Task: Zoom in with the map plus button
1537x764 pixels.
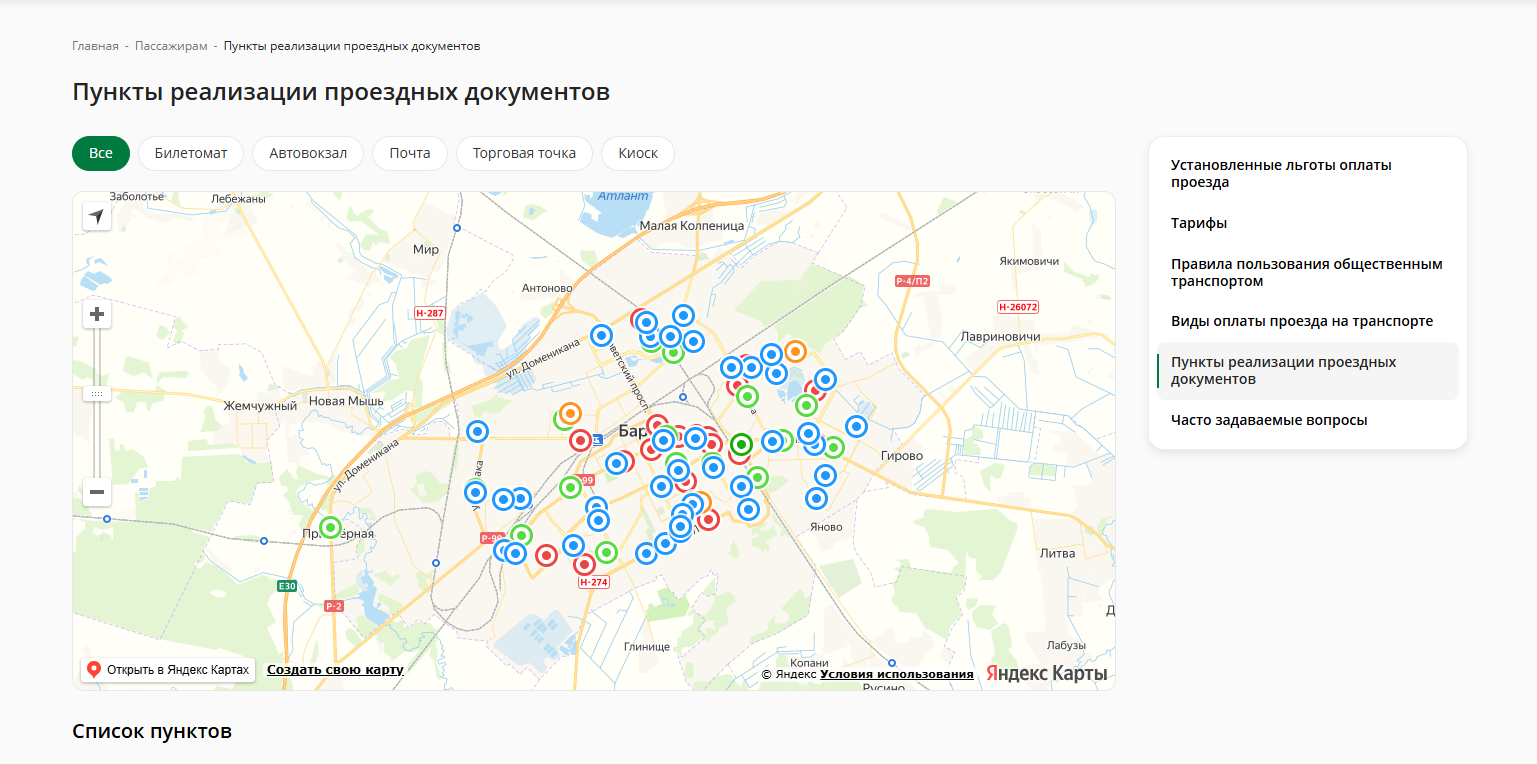Action: [x=97, y=315]
